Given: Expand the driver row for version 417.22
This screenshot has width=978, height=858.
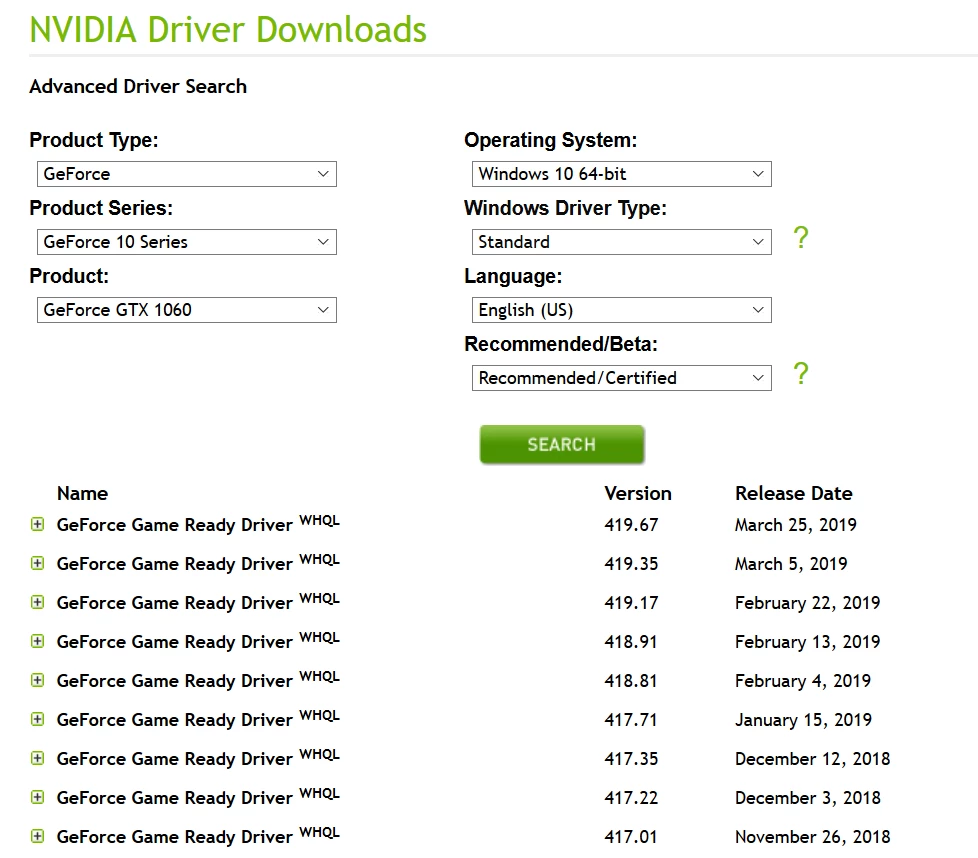Looking at the screenshot, I should (37, 798).
